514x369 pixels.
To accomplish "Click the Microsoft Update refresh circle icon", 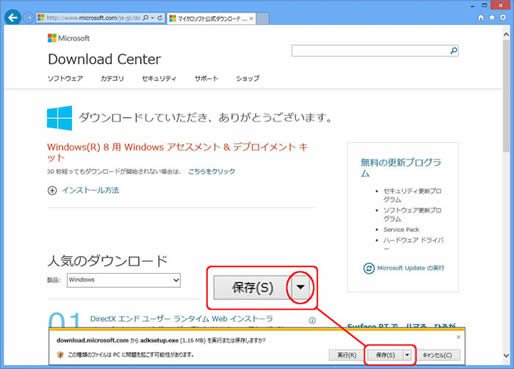I will [369, 268].
